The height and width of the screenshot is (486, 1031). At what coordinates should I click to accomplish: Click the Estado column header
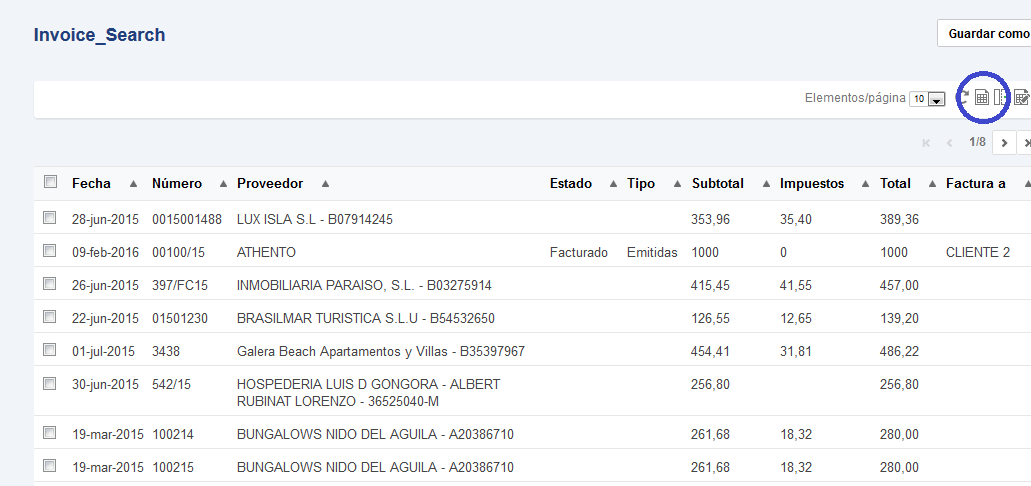pyautogui.click(x=571, y=183)
